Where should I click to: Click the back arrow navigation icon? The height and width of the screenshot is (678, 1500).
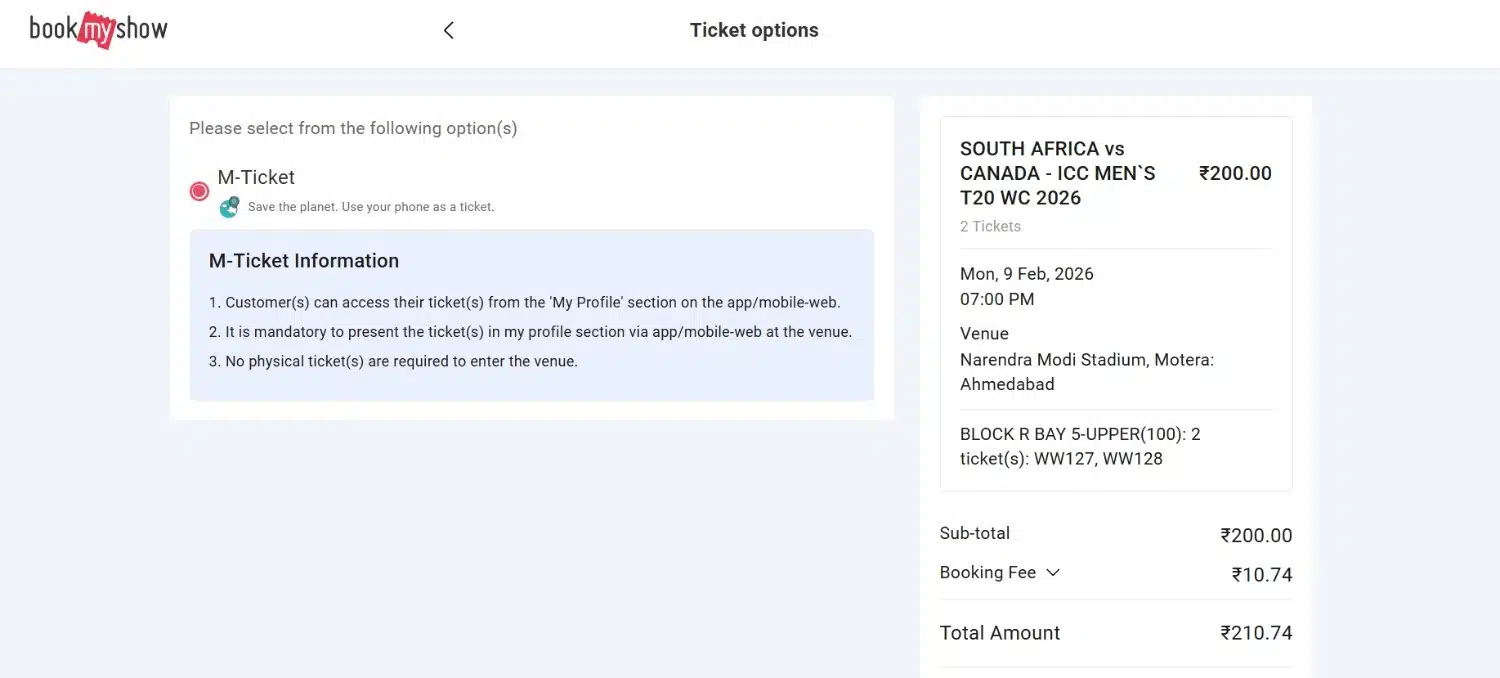tap(448, 30)
